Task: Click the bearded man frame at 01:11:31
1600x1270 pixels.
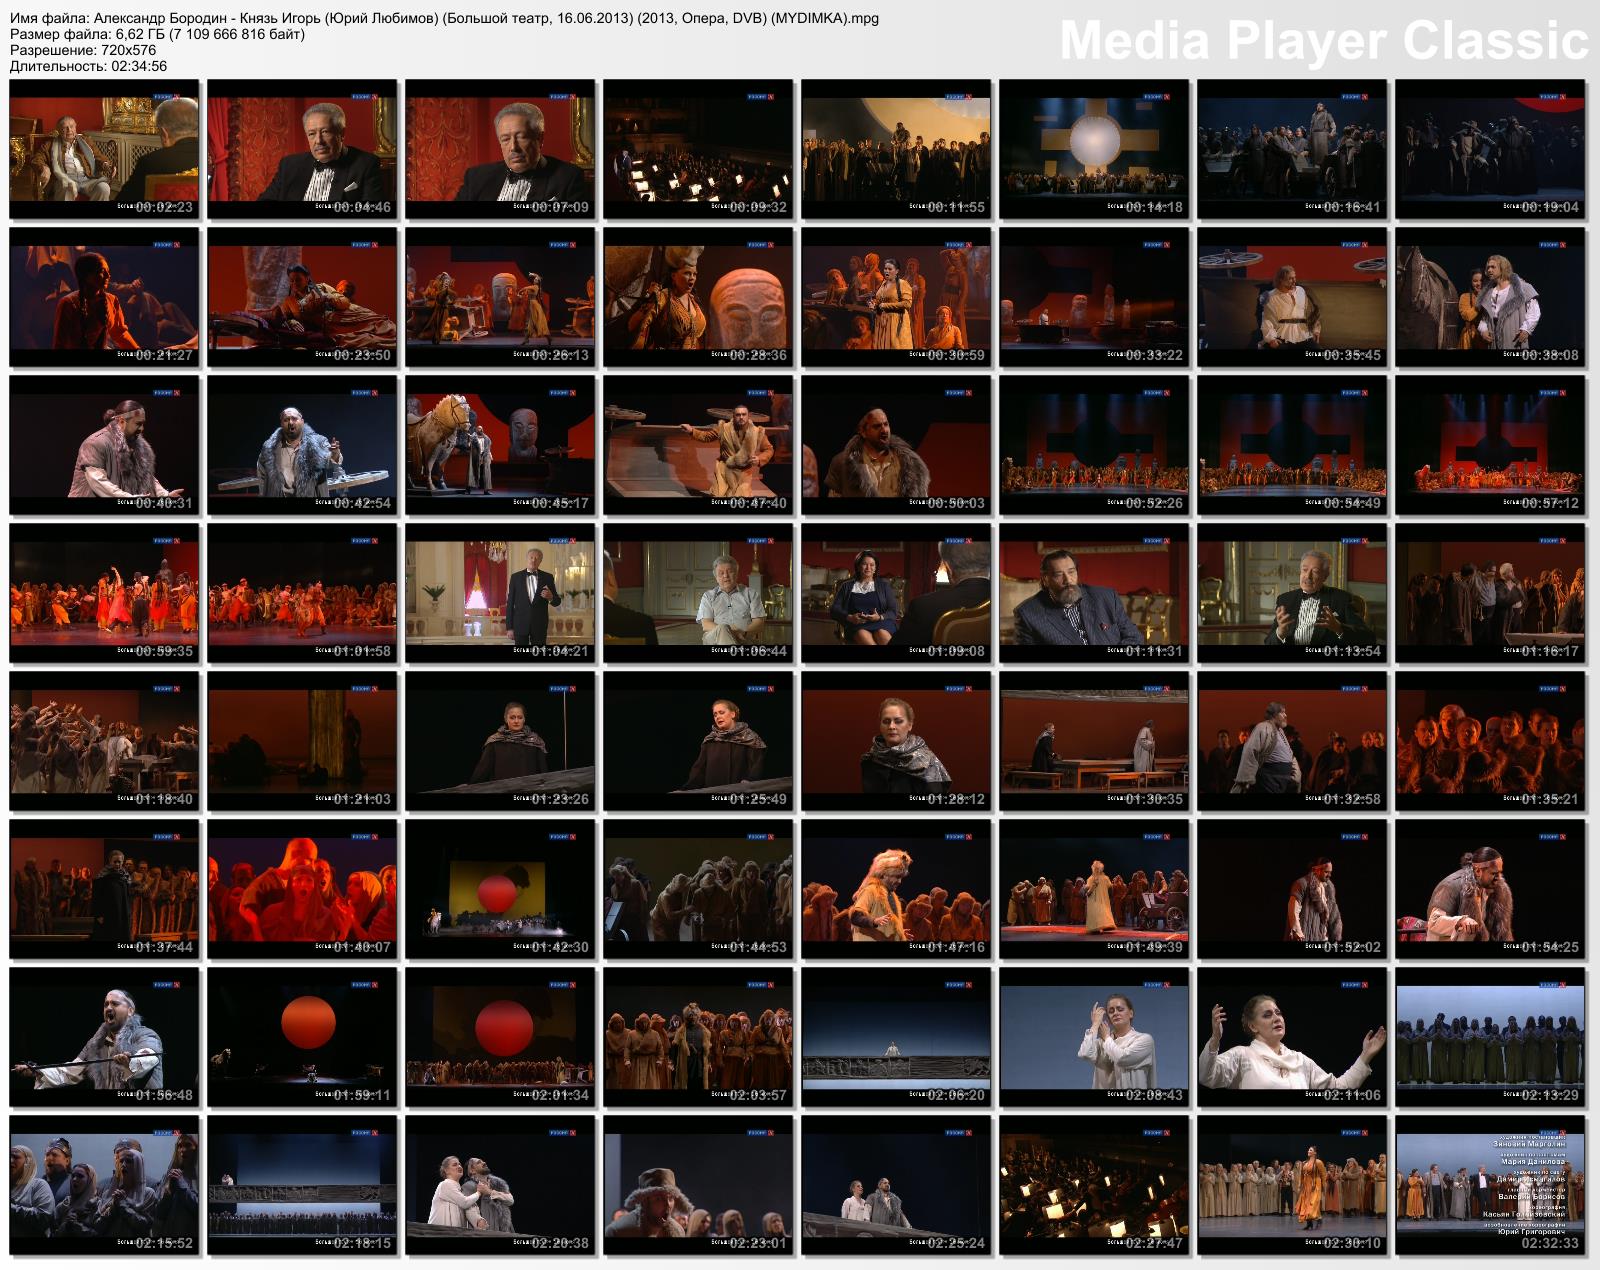Action: (x=1094, y=594)
